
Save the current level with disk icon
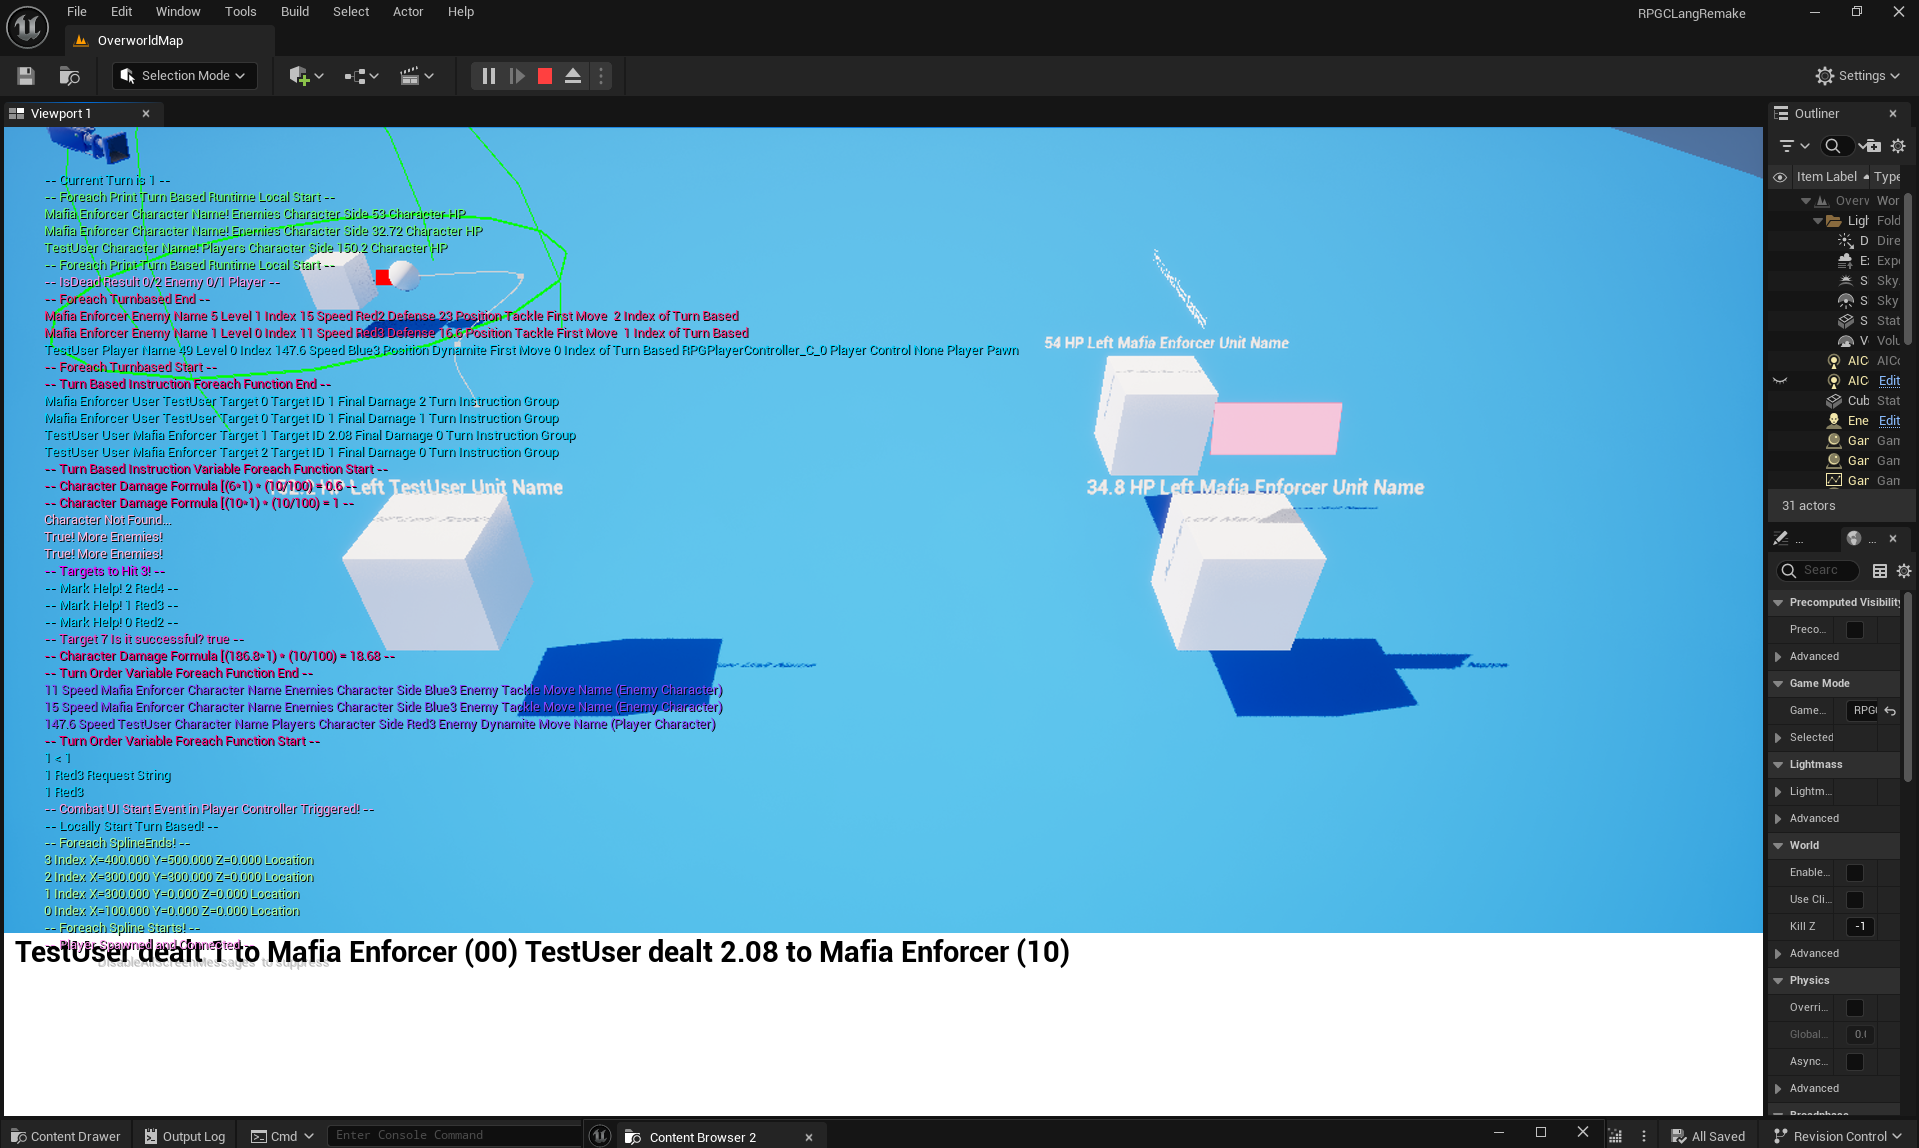[x=26, y=76]
